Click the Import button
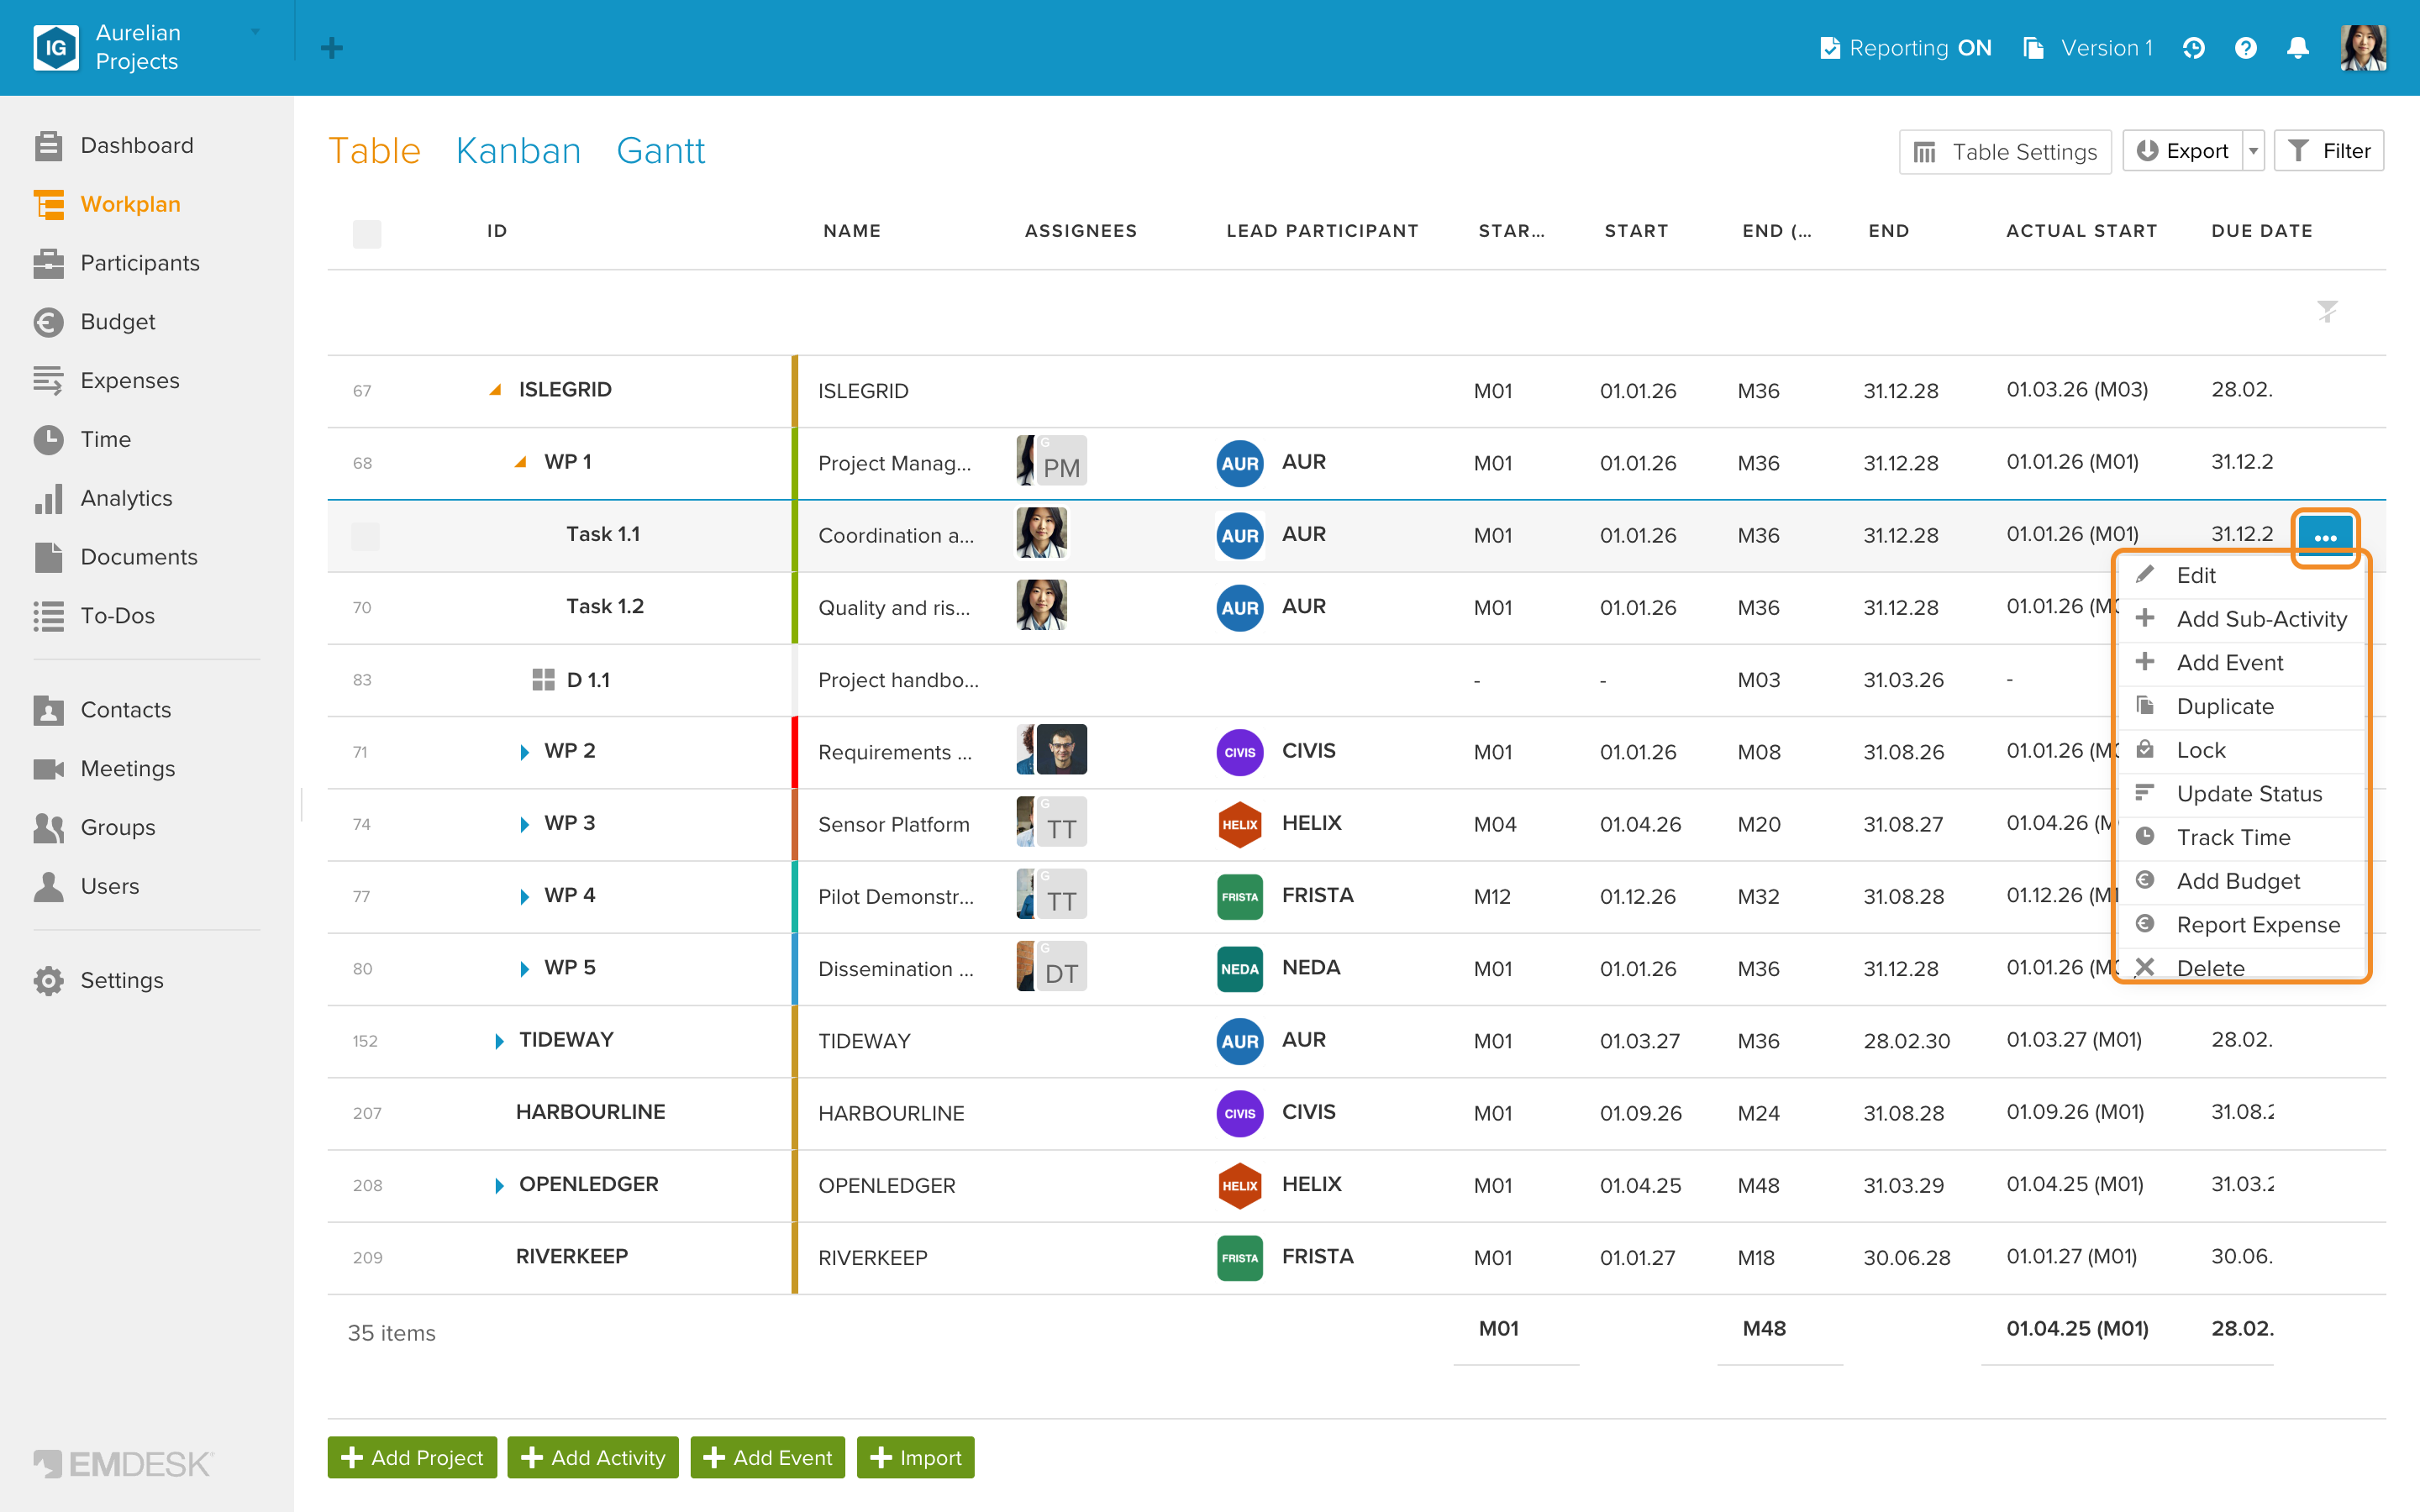Screen dimensions: 2420x1512 click(x=915, y=1458)
